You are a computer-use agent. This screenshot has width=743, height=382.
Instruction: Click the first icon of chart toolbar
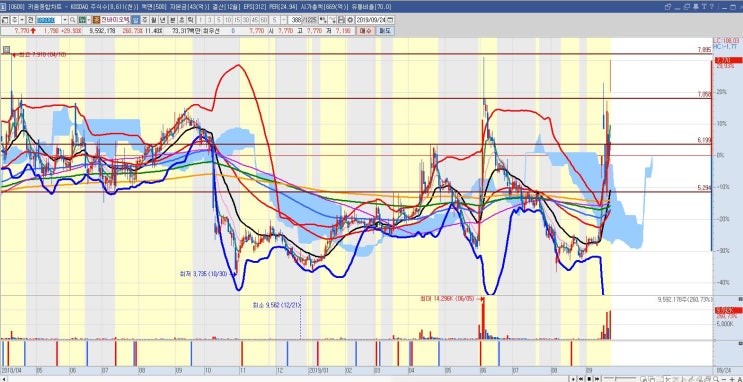5,20
